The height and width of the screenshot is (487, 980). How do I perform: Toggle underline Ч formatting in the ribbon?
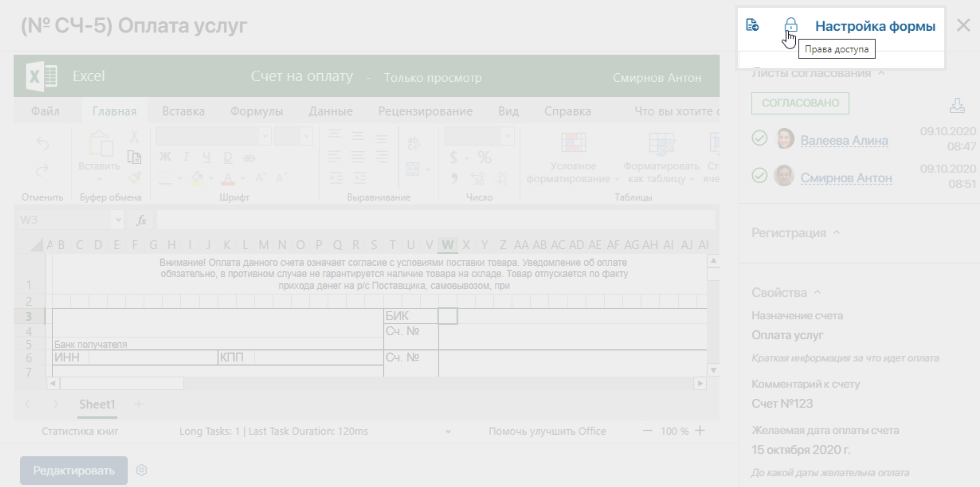[x=206, y=158]
